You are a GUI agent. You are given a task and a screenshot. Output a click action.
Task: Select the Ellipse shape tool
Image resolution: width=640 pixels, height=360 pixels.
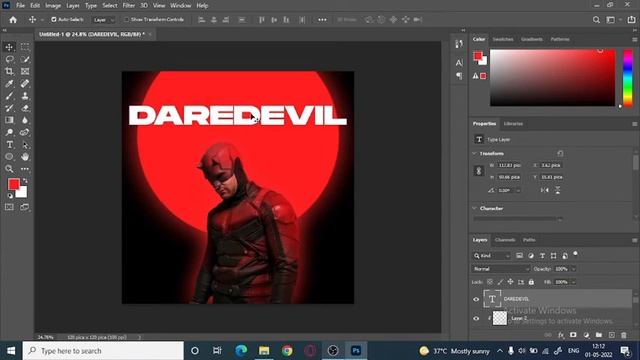pos(9,157)
